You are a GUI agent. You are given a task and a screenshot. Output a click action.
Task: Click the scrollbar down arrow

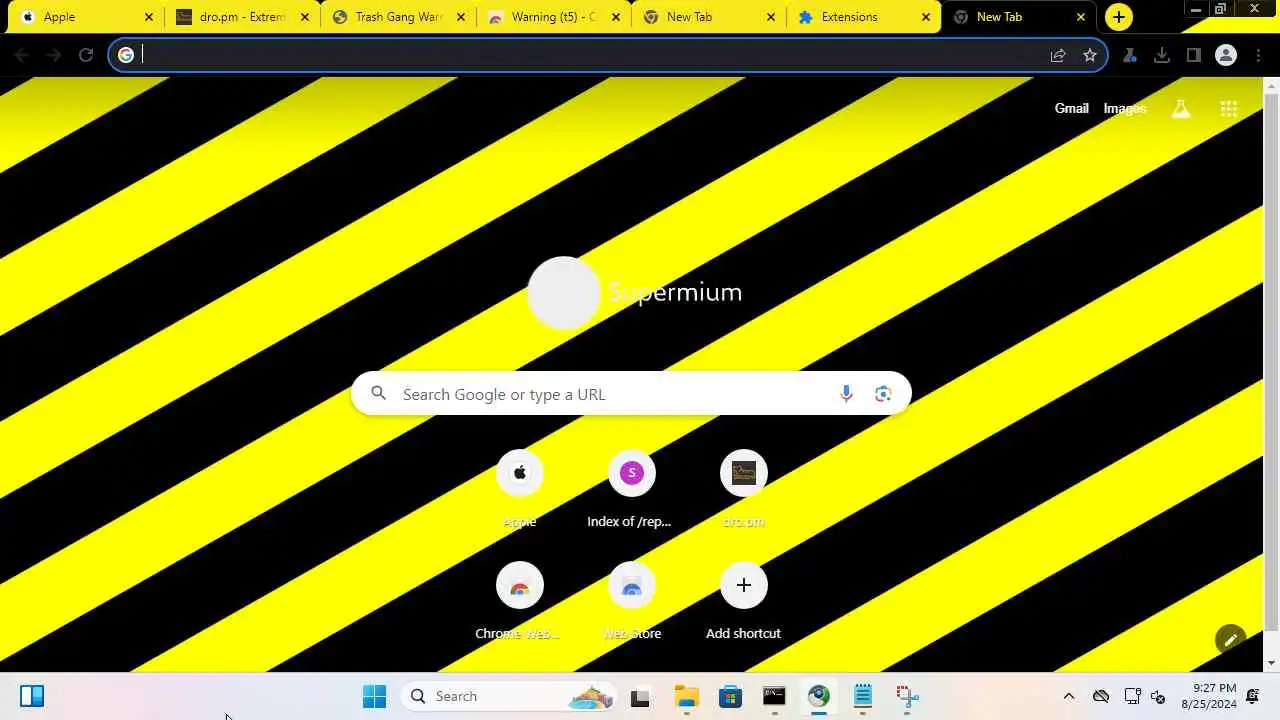(1271, 663)
